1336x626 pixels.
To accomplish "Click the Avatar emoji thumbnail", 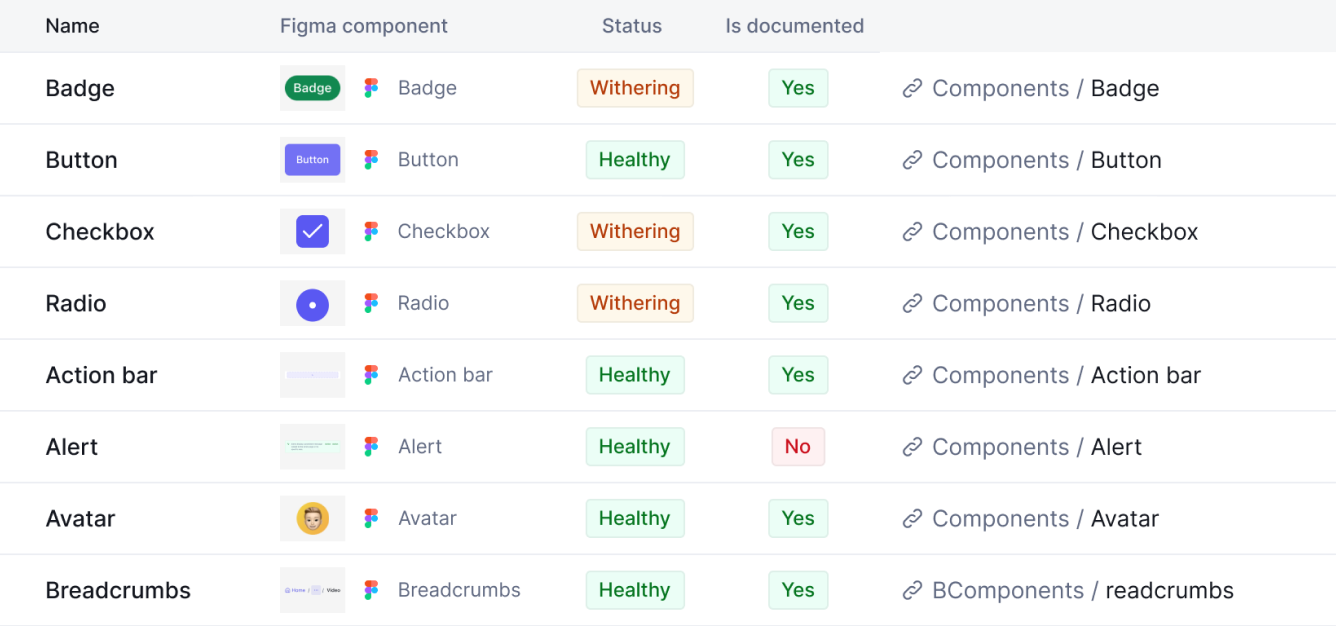I will tap(312, 518).
